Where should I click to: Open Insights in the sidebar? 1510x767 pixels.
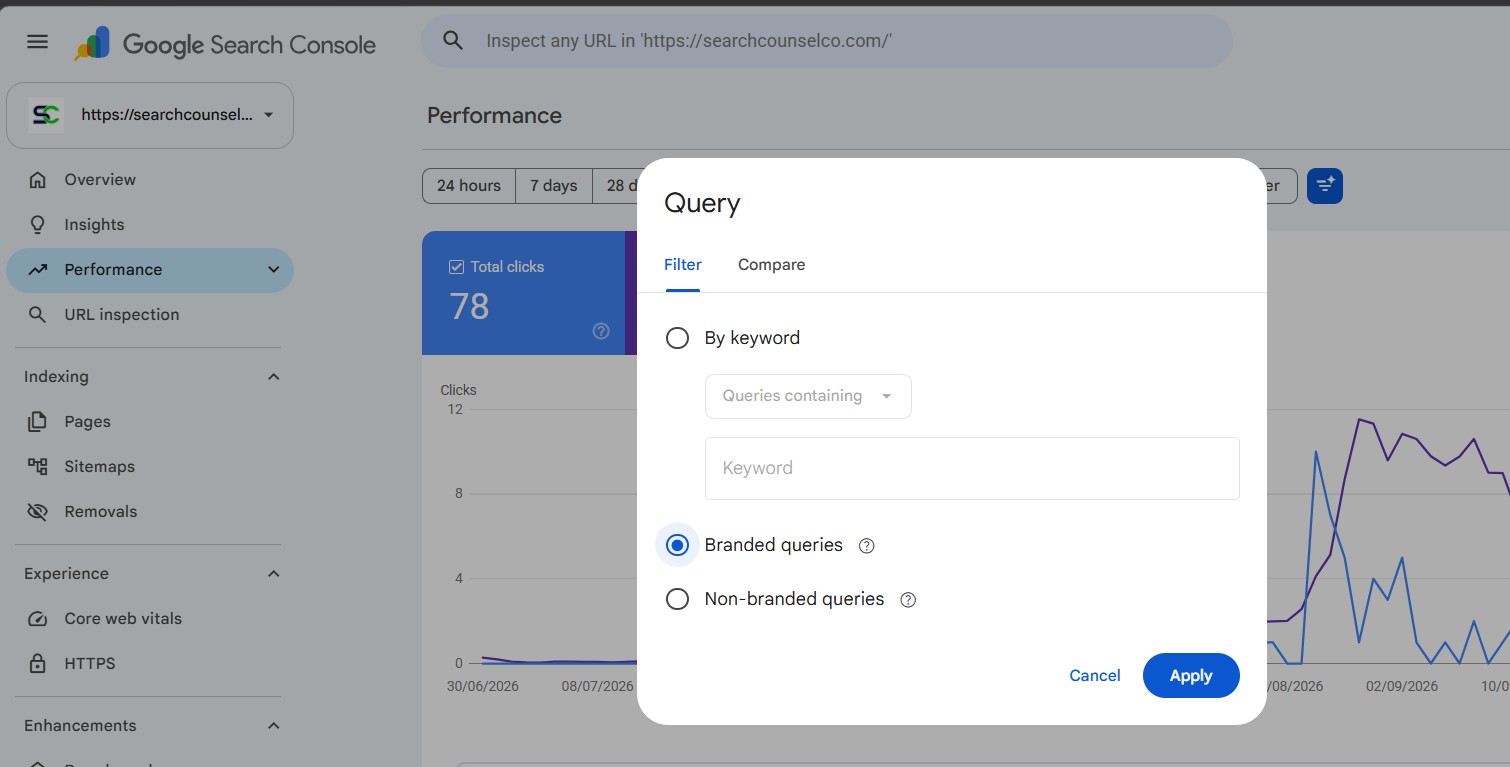click(150, 225)
